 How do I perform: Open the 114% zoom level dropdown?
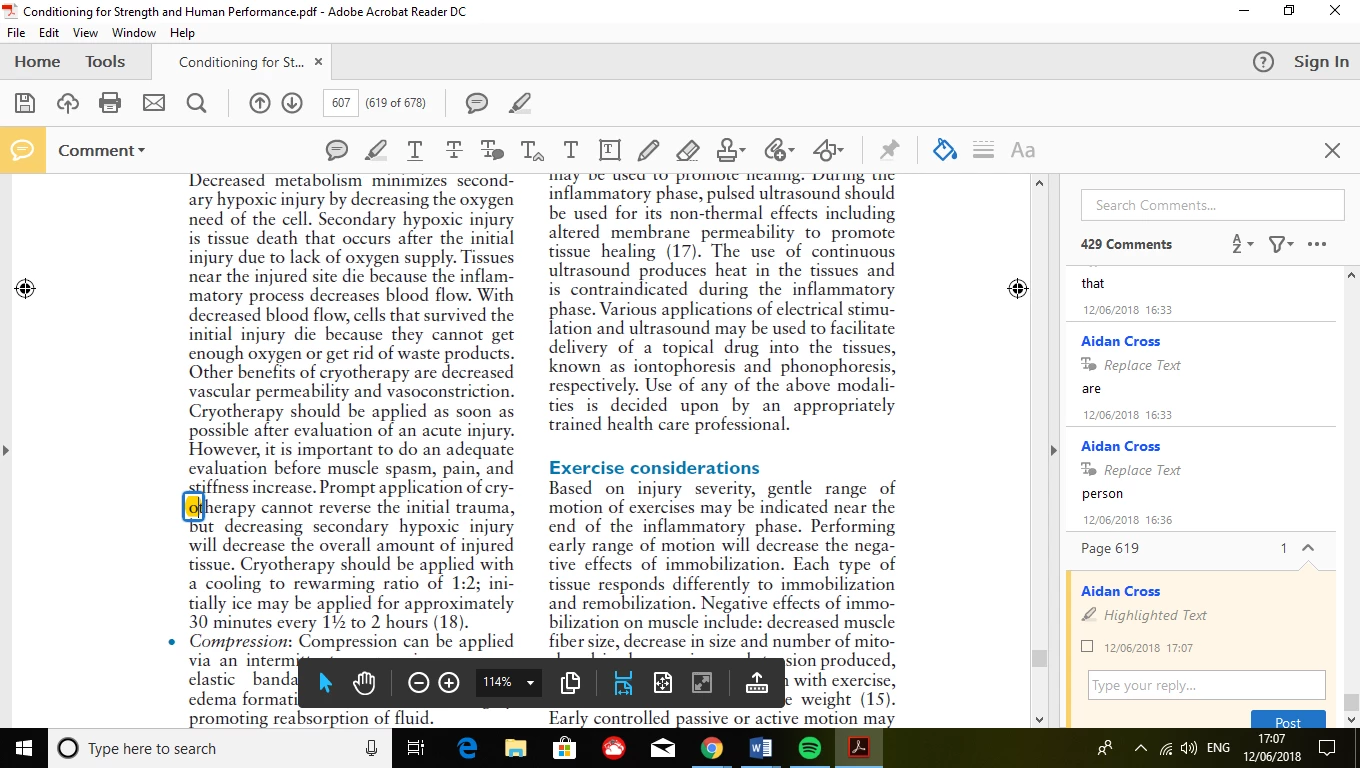(x=509, y=682)
